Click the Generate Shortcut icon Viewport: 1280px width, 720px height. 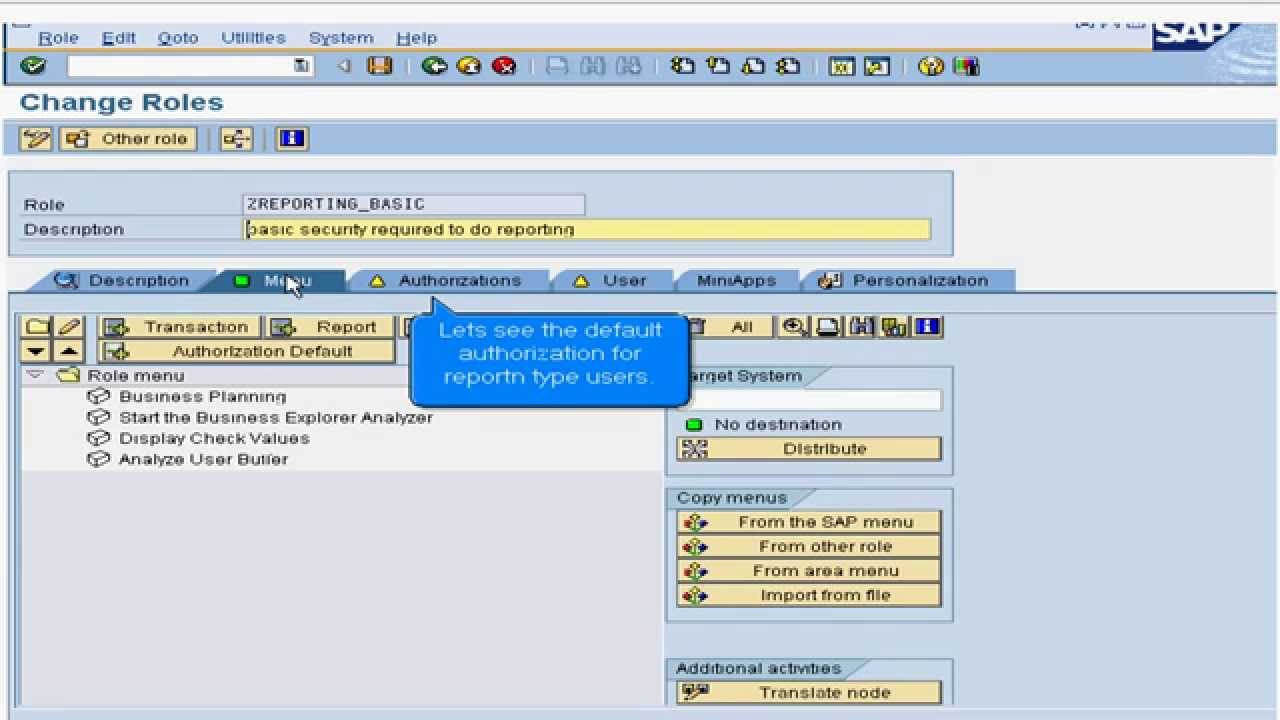click(x=877, y=66)
